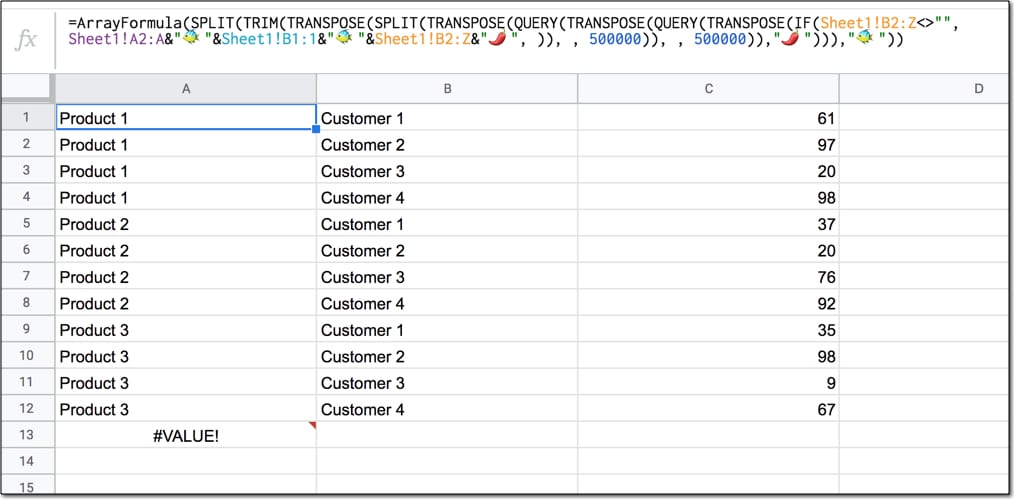The image size is (1014, 499).
Task: Click Product 2 in row 5
Action: (x=94, y=225)
